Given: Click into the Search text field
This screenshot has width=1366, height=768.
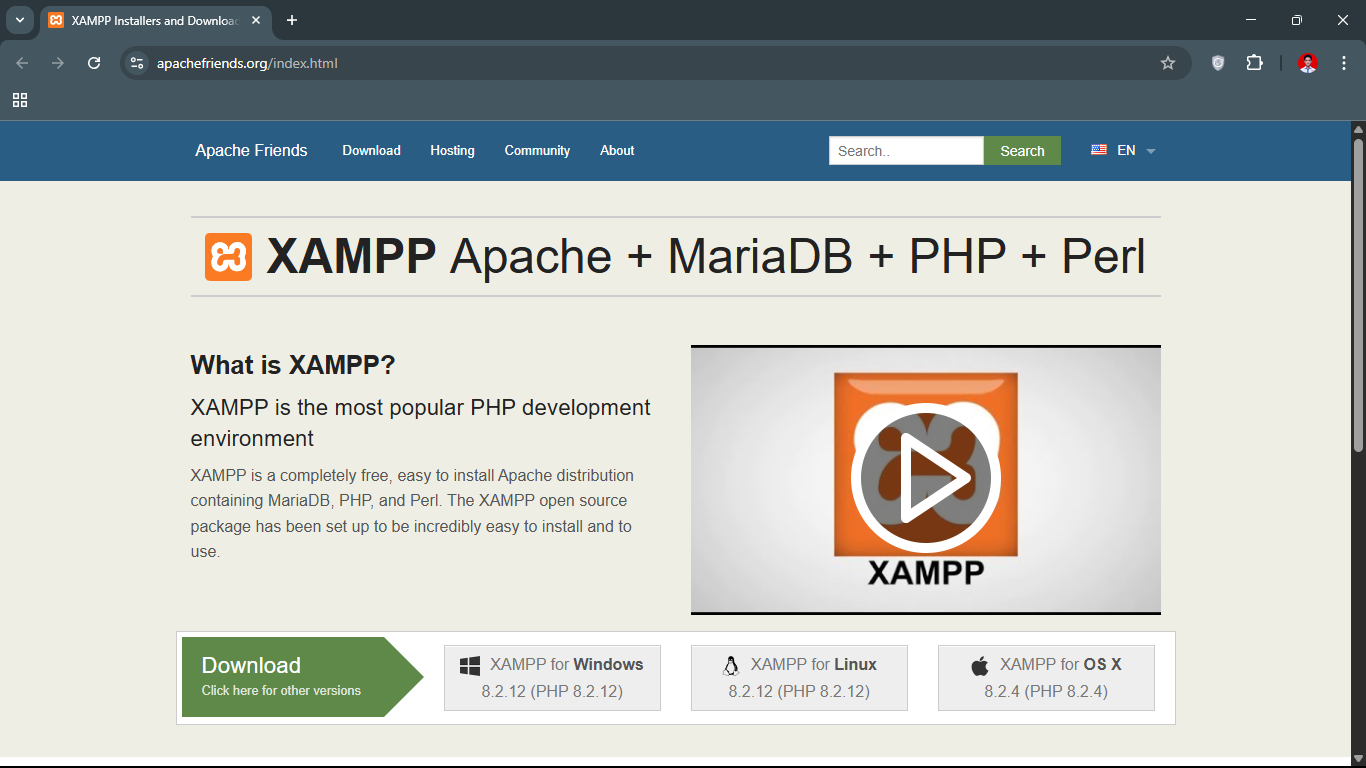Looking at the screenshot, I should (905, 151).
